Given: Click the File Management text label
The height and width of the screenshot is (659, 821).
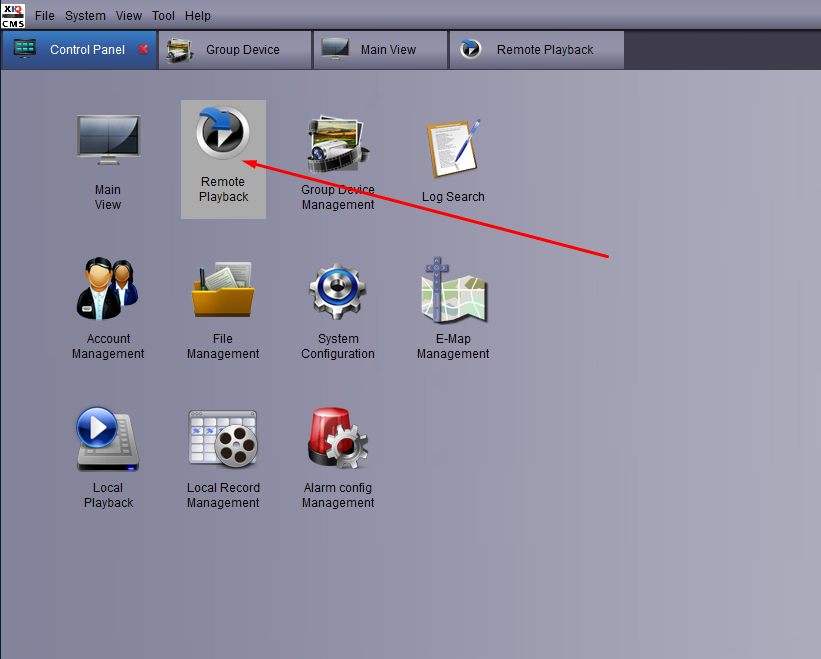Looking at the screenshot, I should point(223,346).
